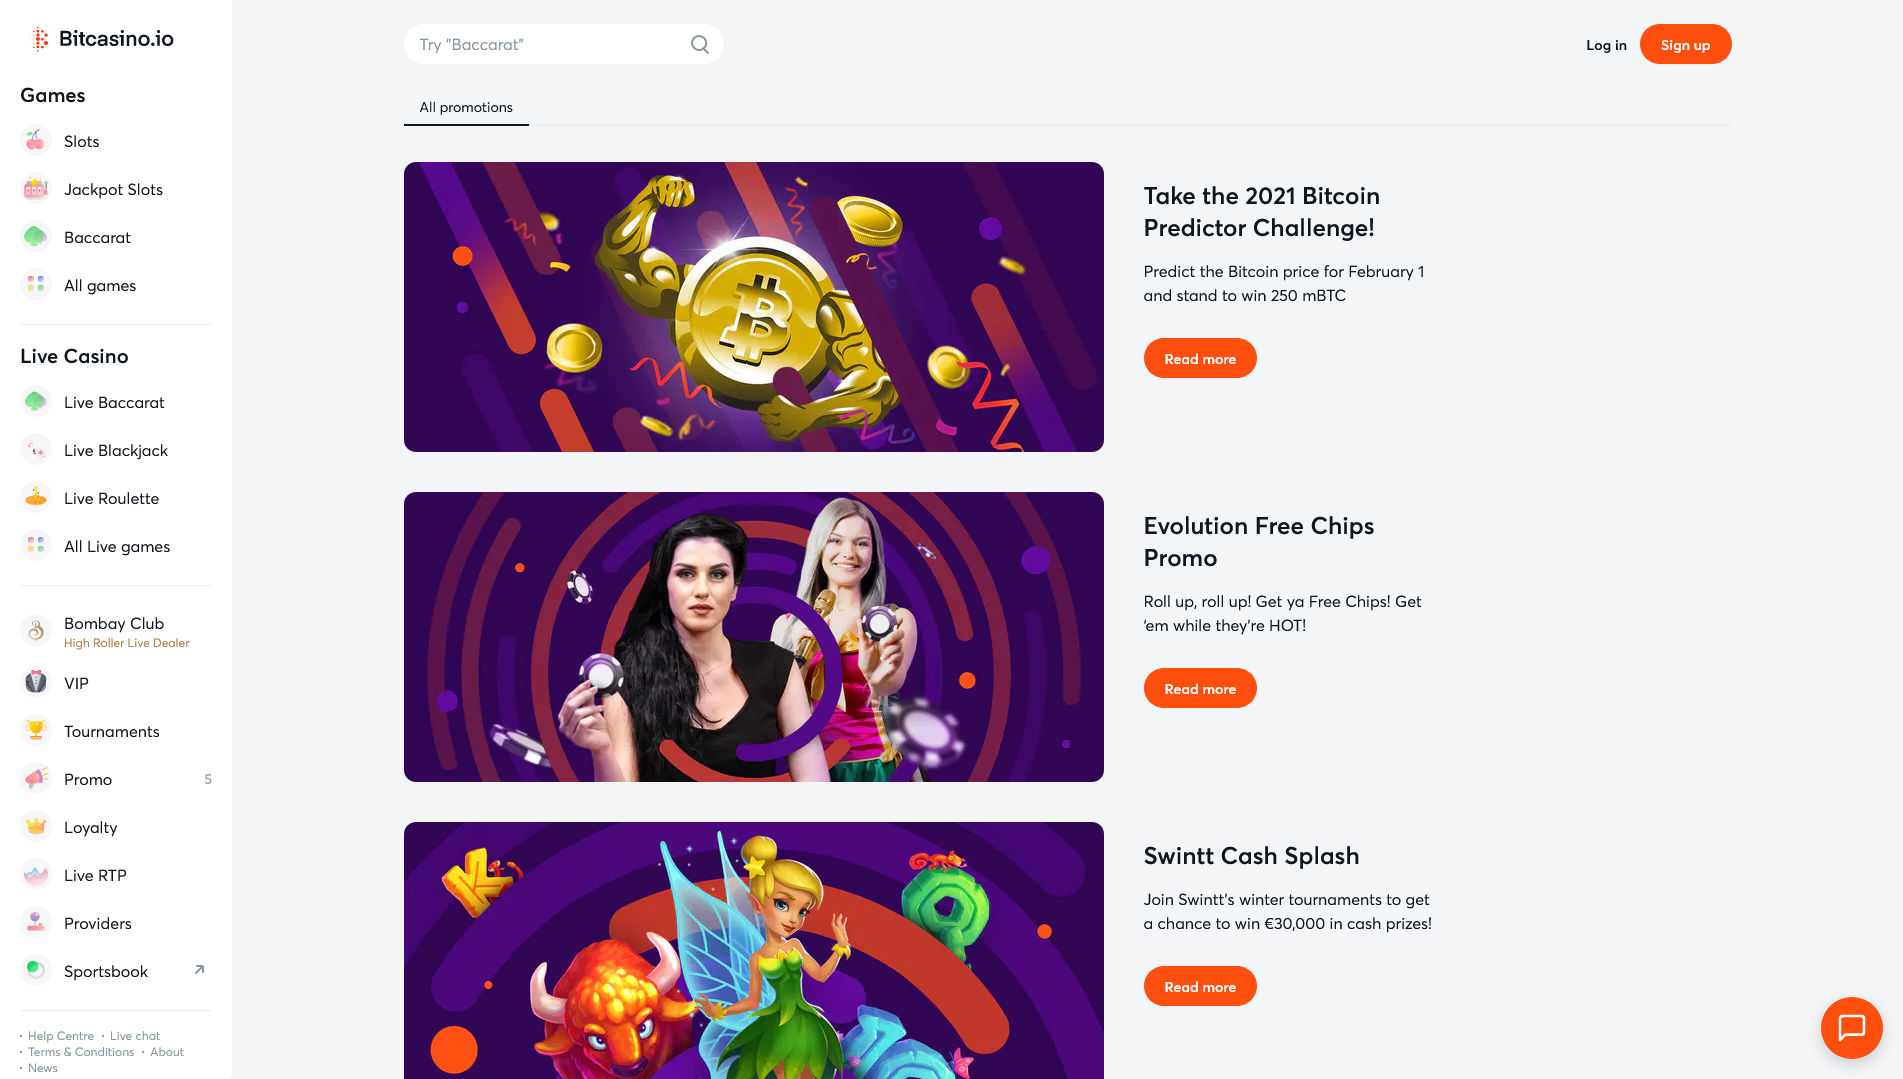Click the Log in link
Viewport: 1903px width, 1079px height.
coord(1606,45)
